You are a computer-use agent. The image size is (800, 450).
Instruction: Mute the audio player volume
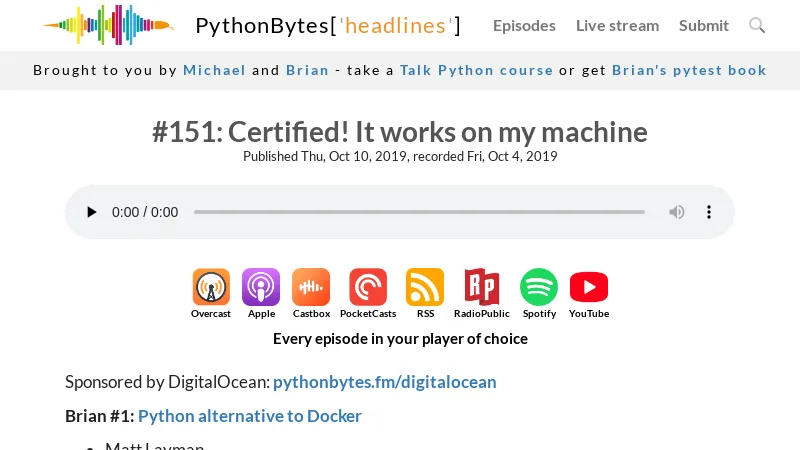(677, 212)
